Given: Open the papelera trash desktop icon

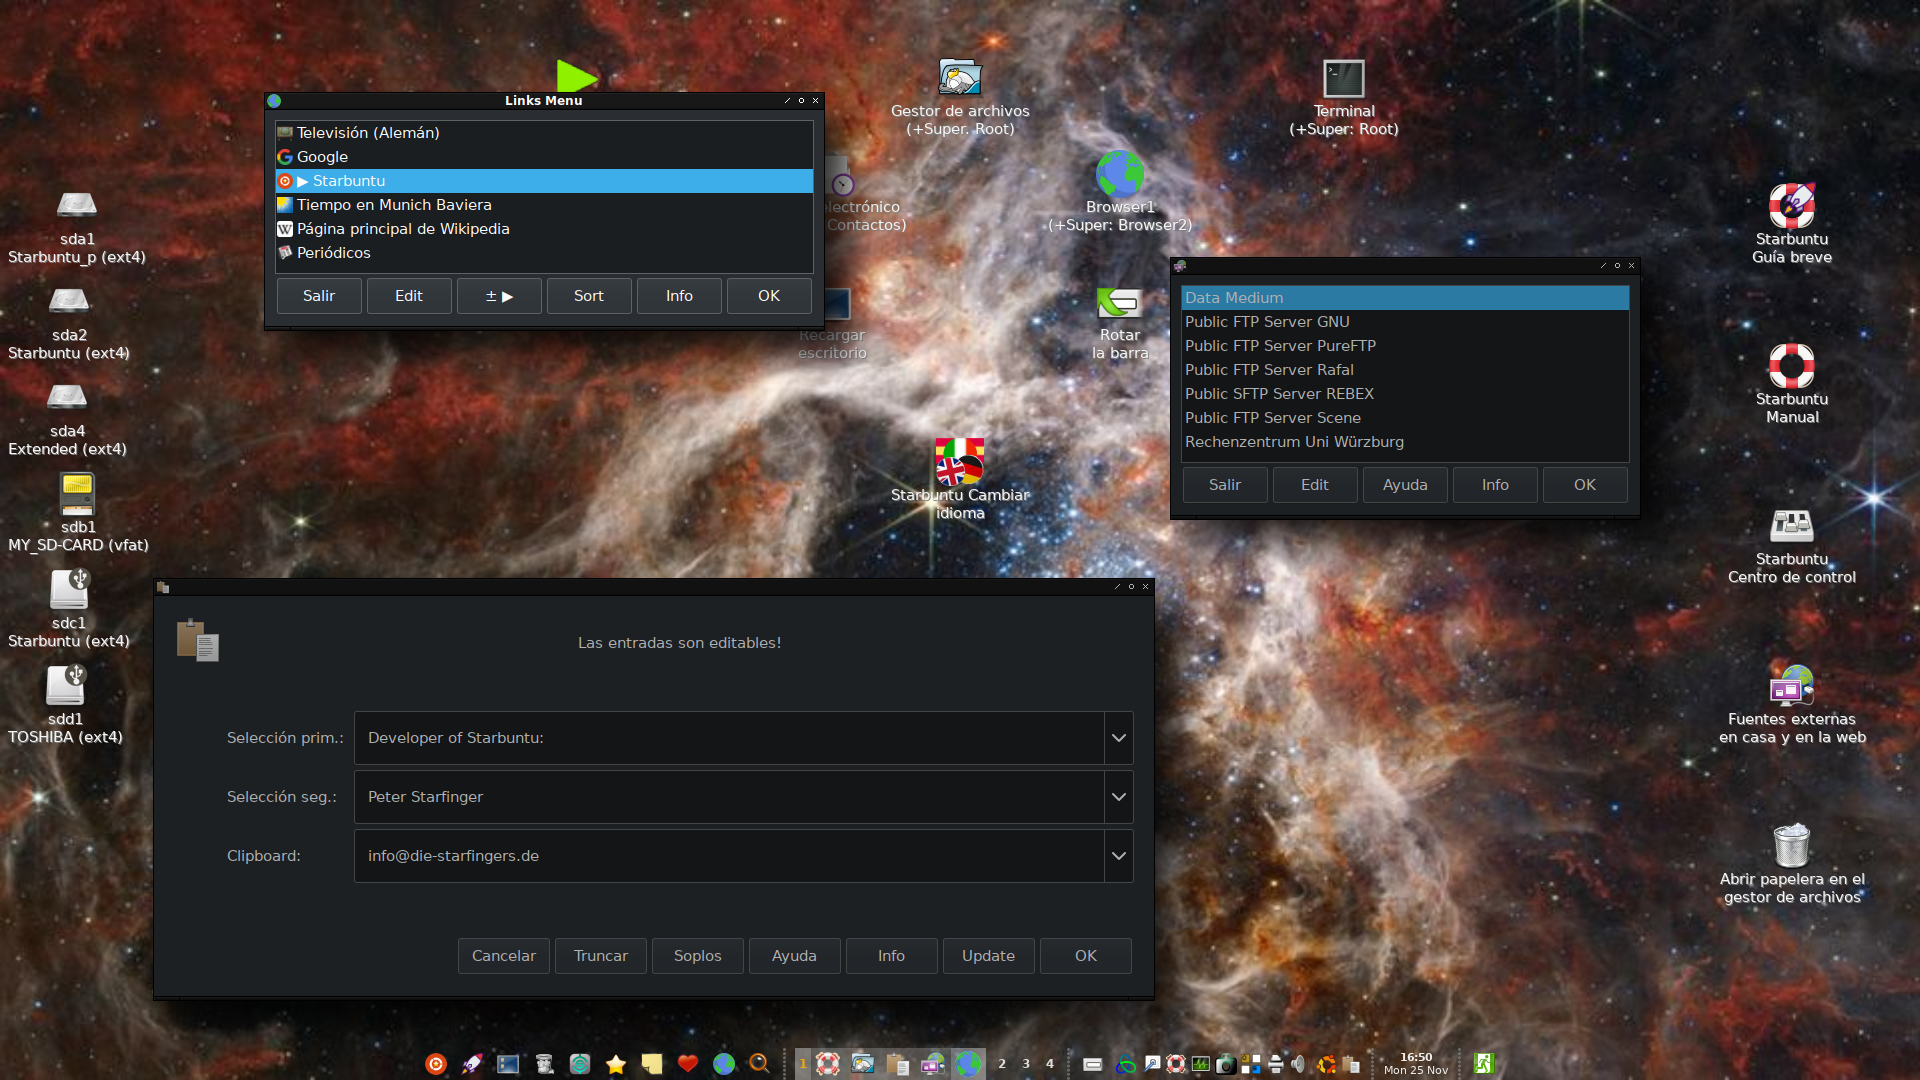Looking at the screenshot, I should pyautogui.click(x=1792, y=845).
